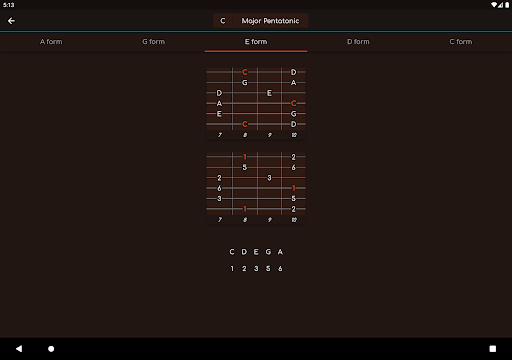512x360 pixels.
Task: Tap the 1 2 3 5 6 degree list
Action: 256,269
